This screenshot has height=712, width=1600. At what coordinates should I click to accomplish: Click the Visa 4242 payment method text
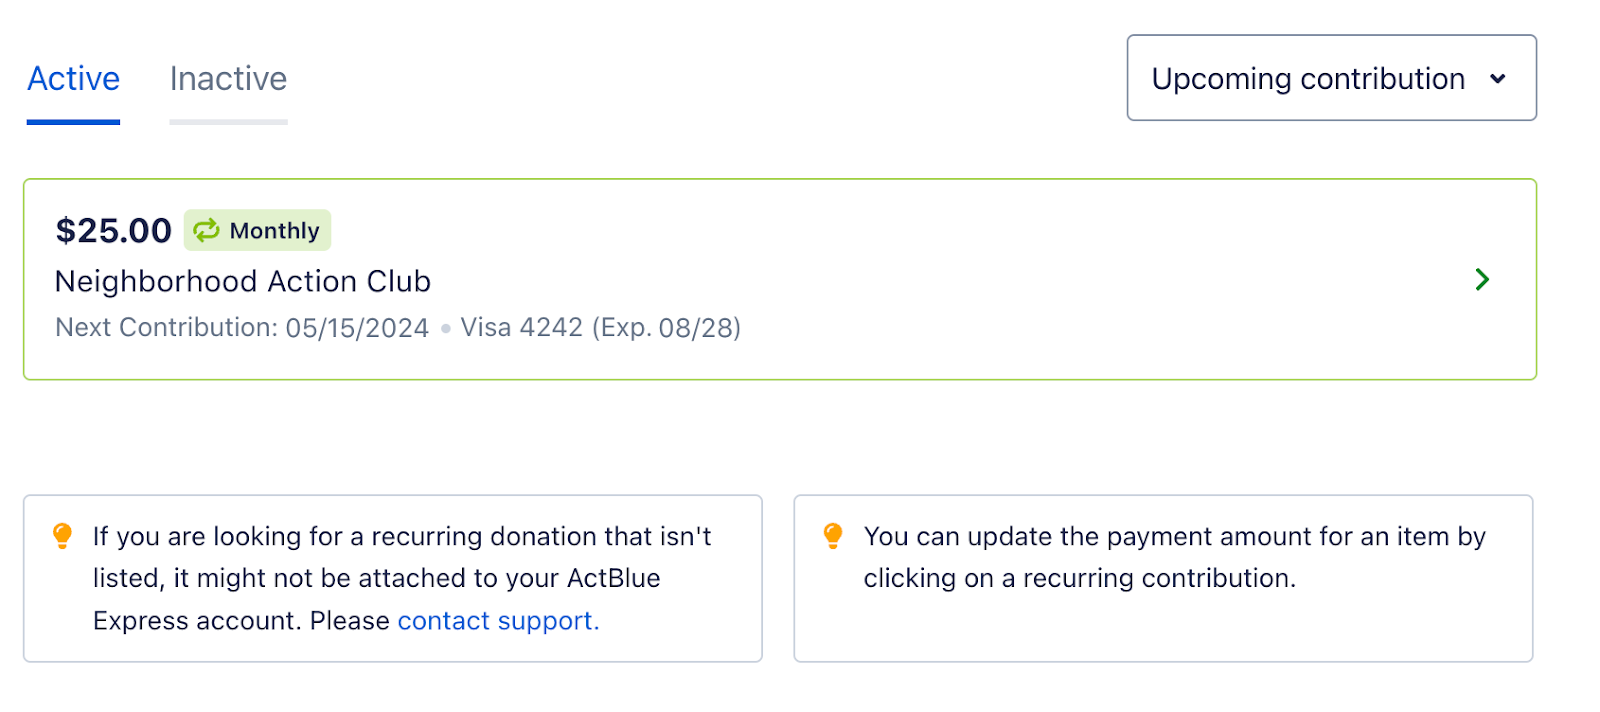click(521, 328)
